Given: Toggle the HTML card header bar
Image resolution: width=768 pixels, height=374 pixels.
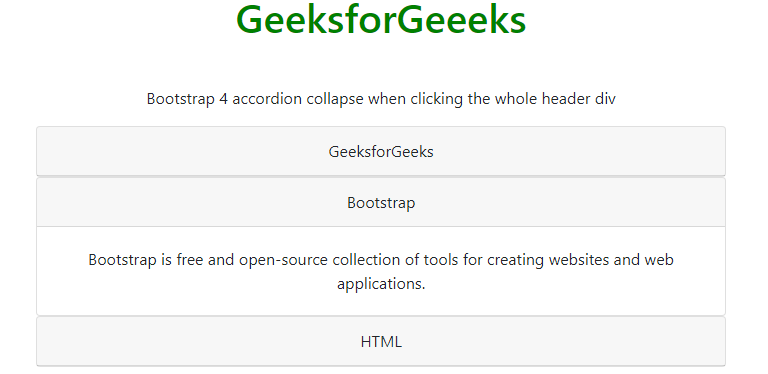Looking at the screenshot, I should click(x=381, y=341).
